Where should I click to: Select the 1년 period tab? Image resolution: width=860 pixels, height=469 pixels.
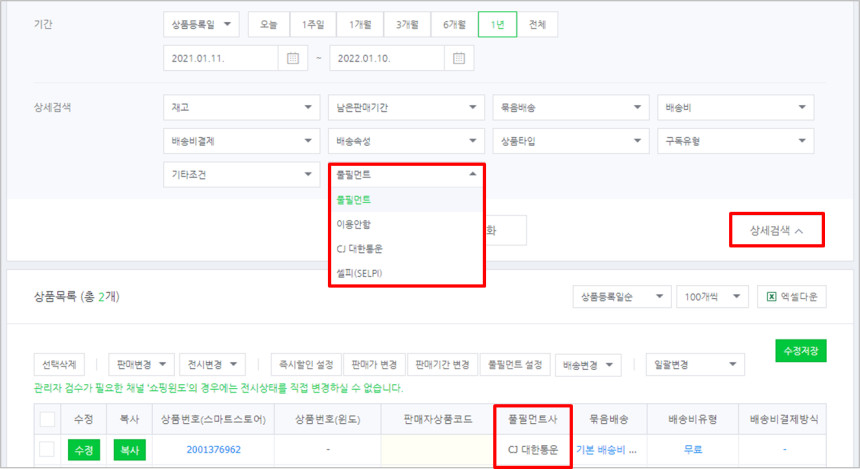[x=497, y=25]
